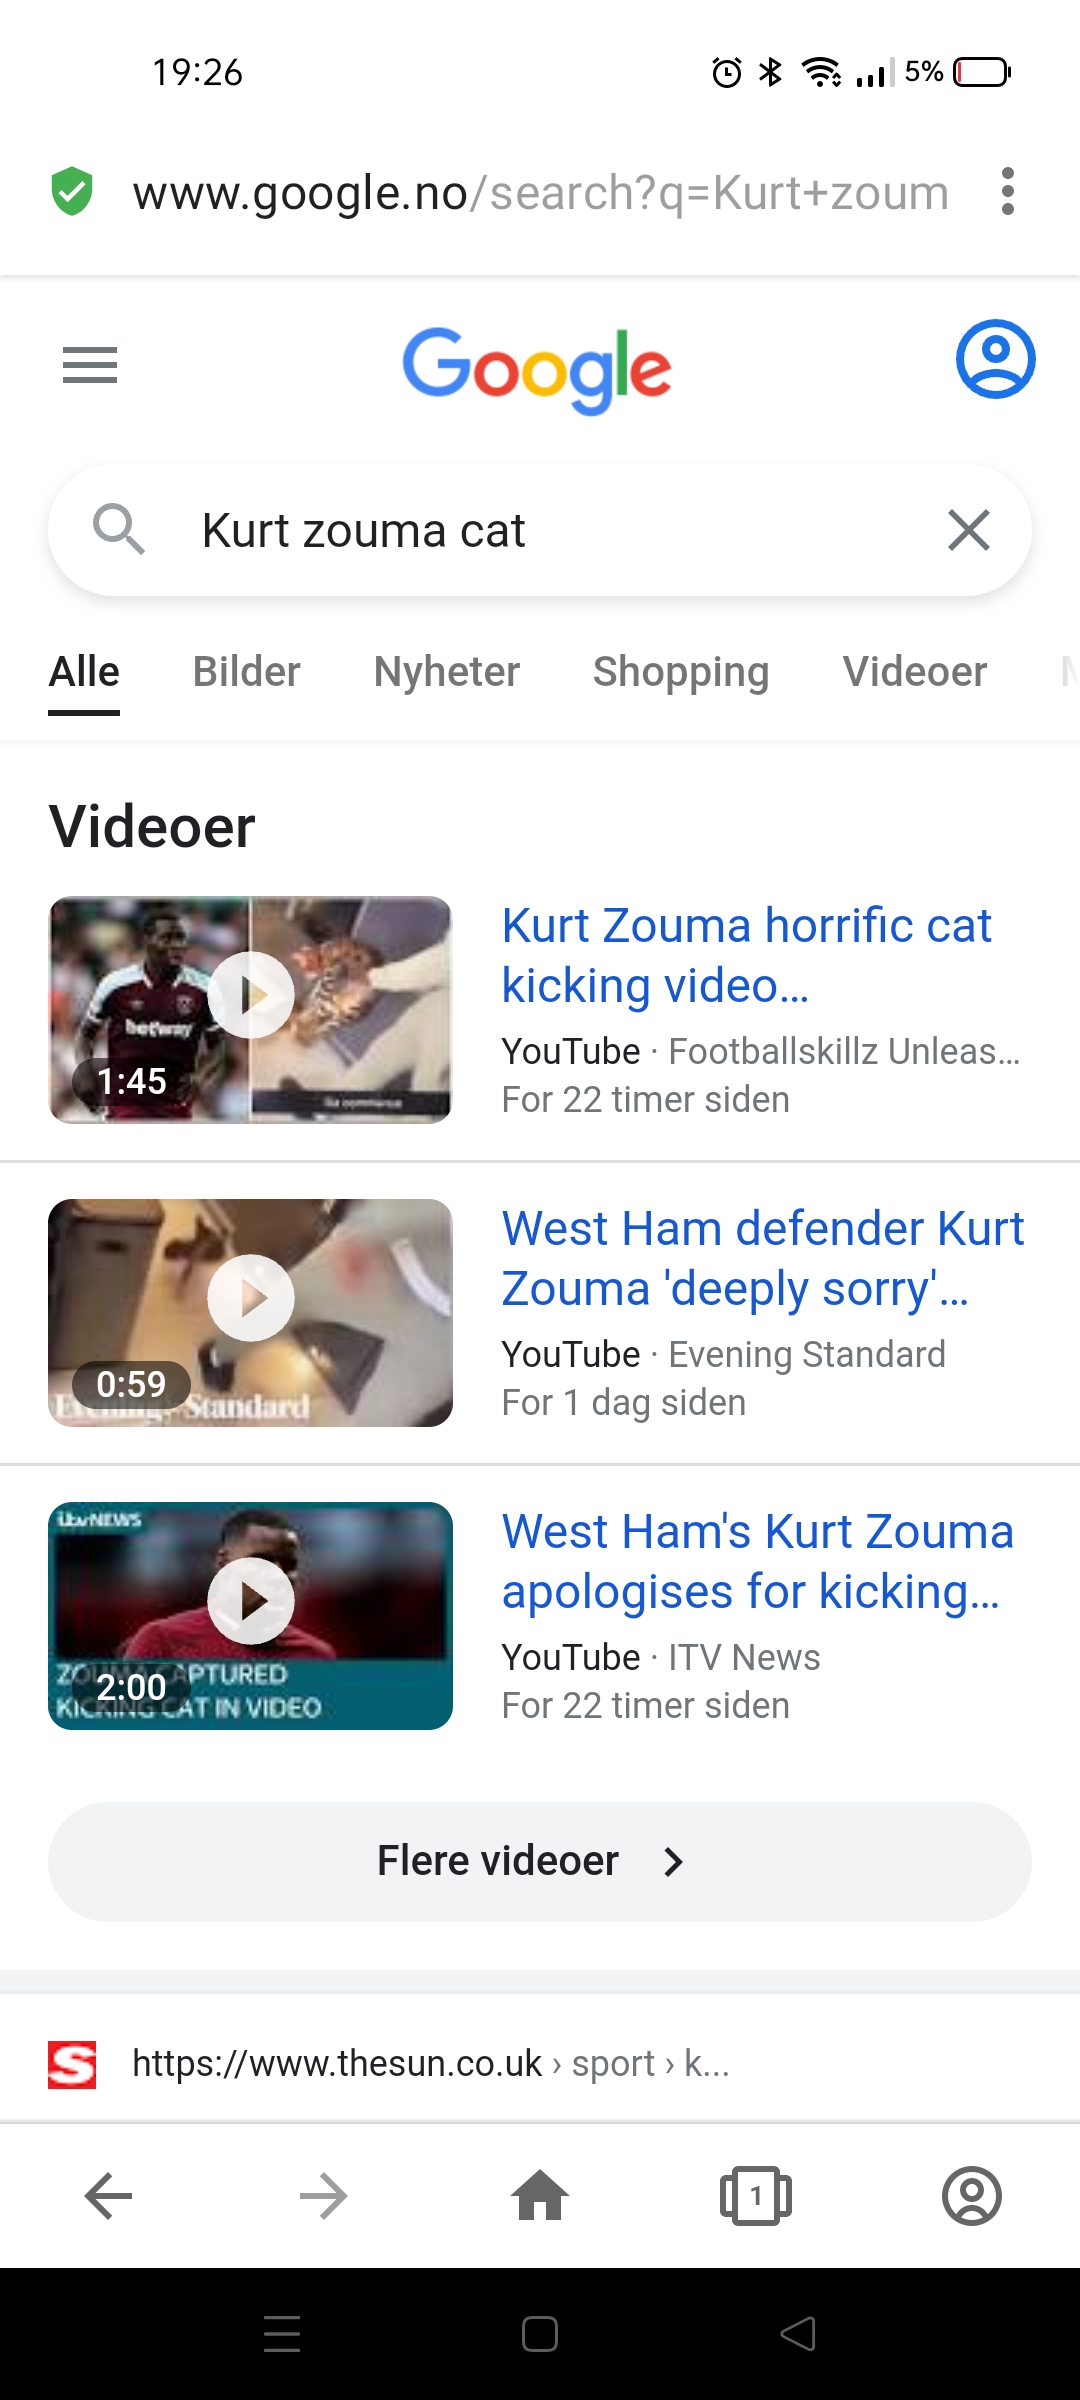Tap the search field with 'Kurt zouma cat'
This screenshot has width=1080, height=2400.
[x=540, y=530]
